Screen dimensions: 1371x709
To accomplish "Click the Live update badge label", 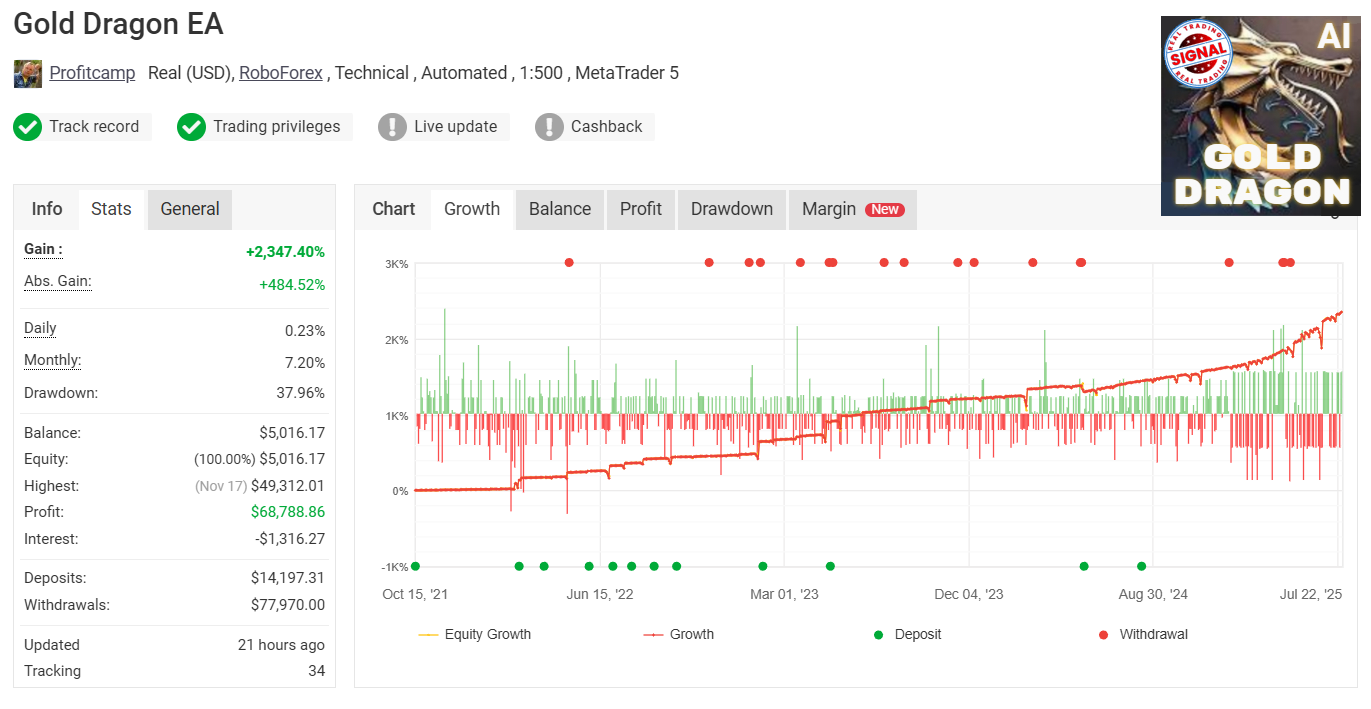I will 455,127.
